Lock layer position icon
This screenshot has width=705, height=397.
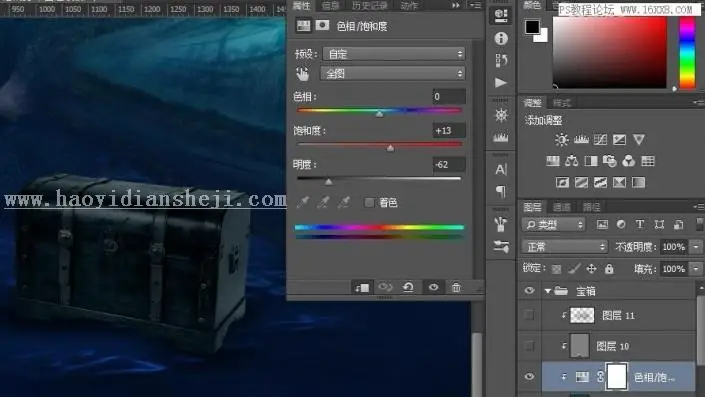point(591,269)
